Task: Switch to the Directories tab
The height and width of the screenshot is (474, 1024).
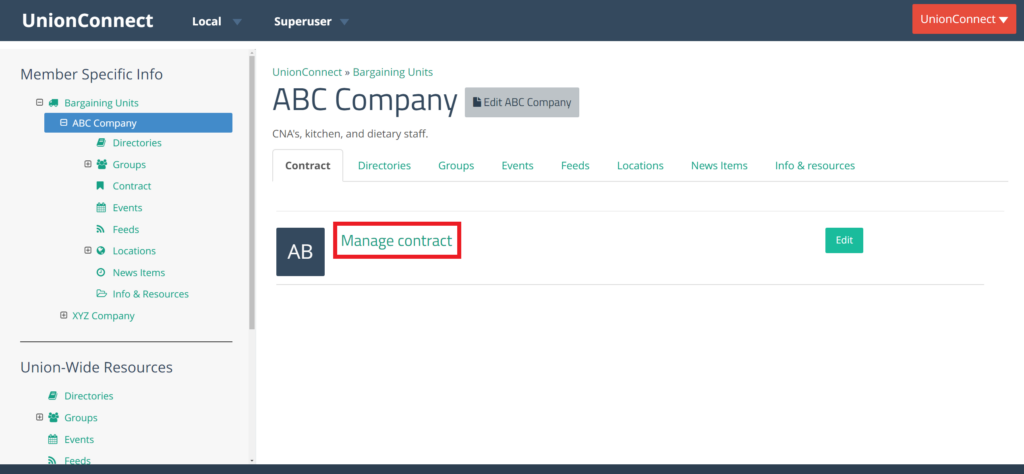Action: [x=384, y=166]
